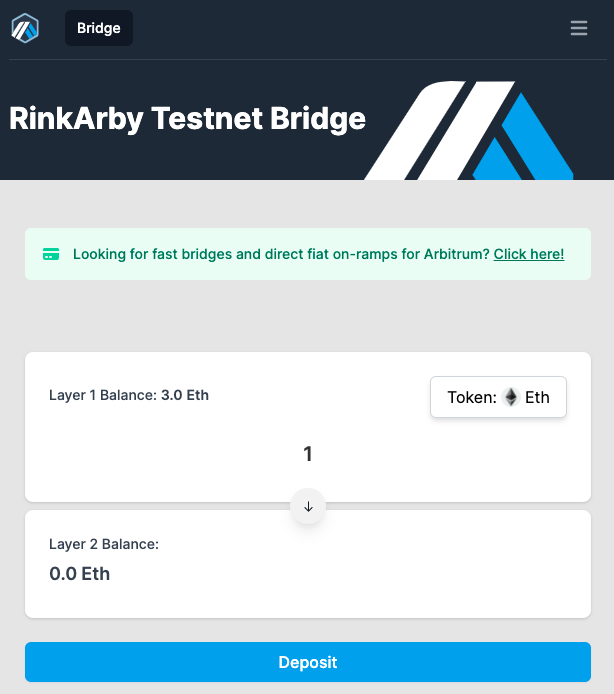Swap direction with the down arrow button
The width and height of the screenshot is (614, 694).
coord(308,506)
